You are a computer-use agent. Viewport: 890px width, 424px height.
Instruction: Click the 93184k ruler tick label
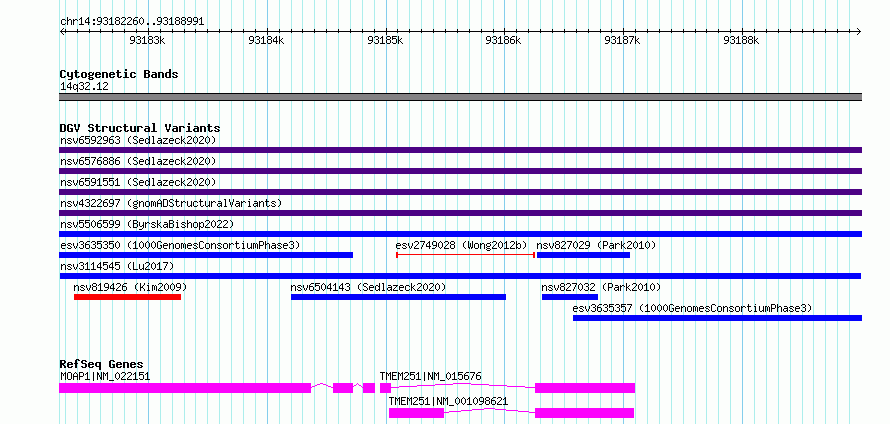click(x=266, y=40)
